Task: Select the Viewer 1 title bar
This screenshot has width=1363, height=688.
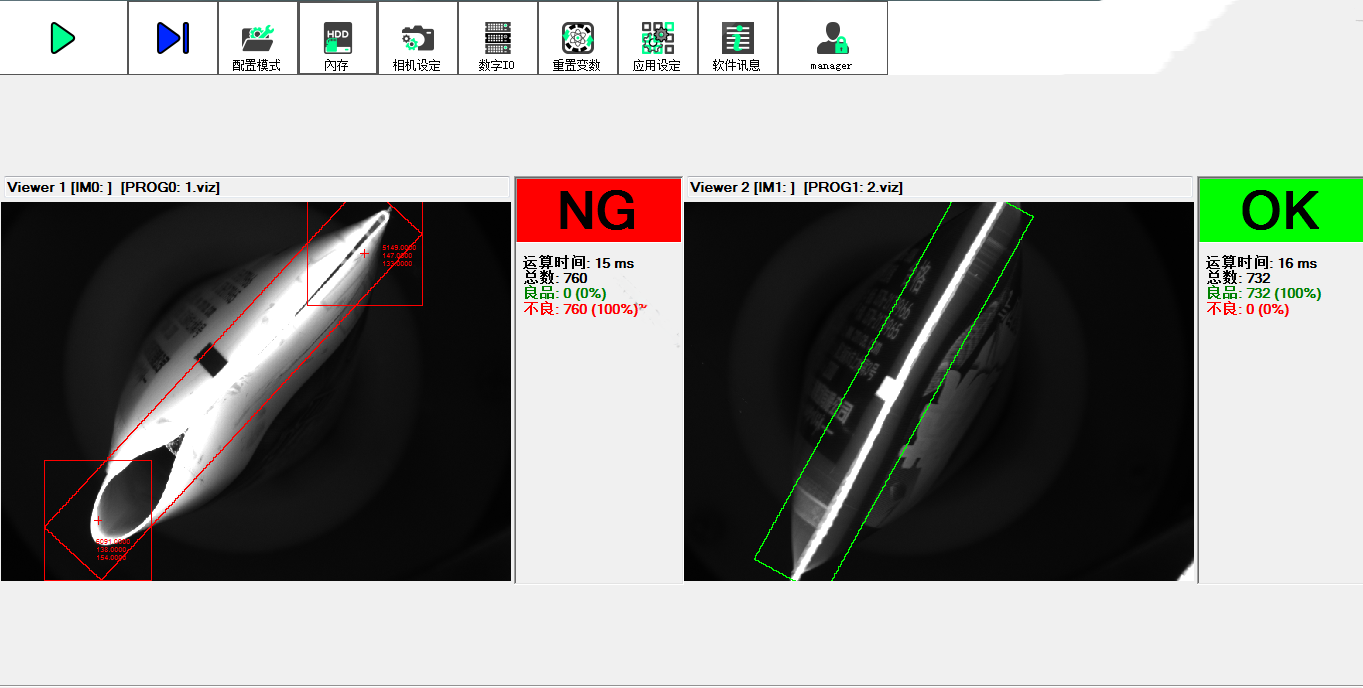Action: (255, 187)
